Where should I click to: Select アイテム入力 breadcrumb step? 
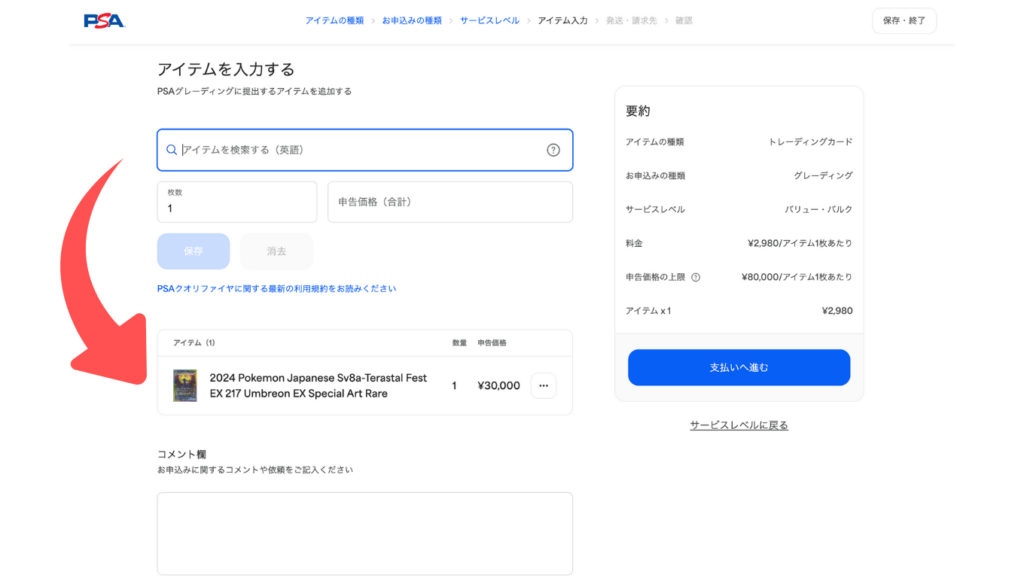(x=562, y=21)
